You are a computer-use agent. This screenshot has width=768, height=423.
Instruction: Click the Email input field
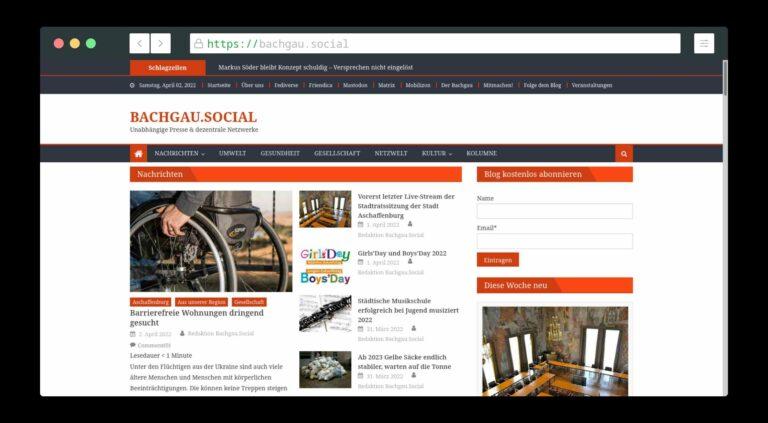554,241
